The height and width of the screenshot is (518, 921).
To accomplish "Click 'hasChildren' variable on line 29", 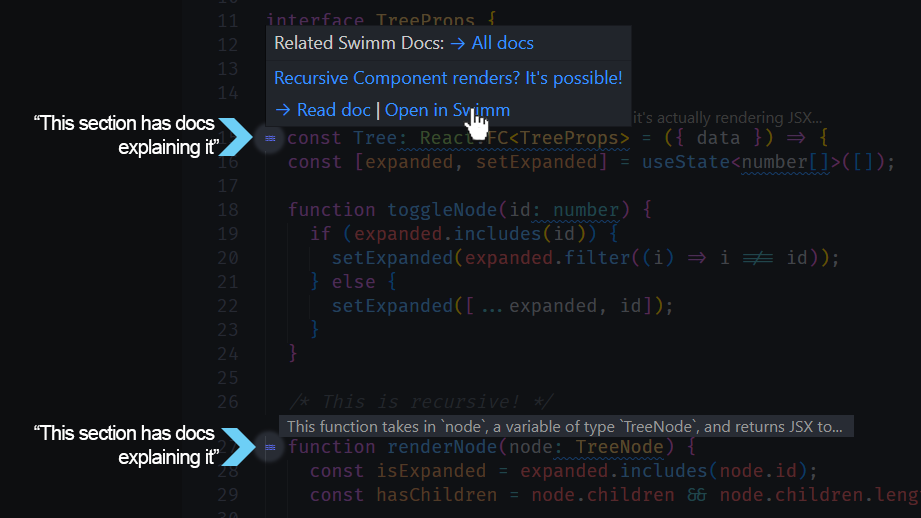I will point(436,496).
